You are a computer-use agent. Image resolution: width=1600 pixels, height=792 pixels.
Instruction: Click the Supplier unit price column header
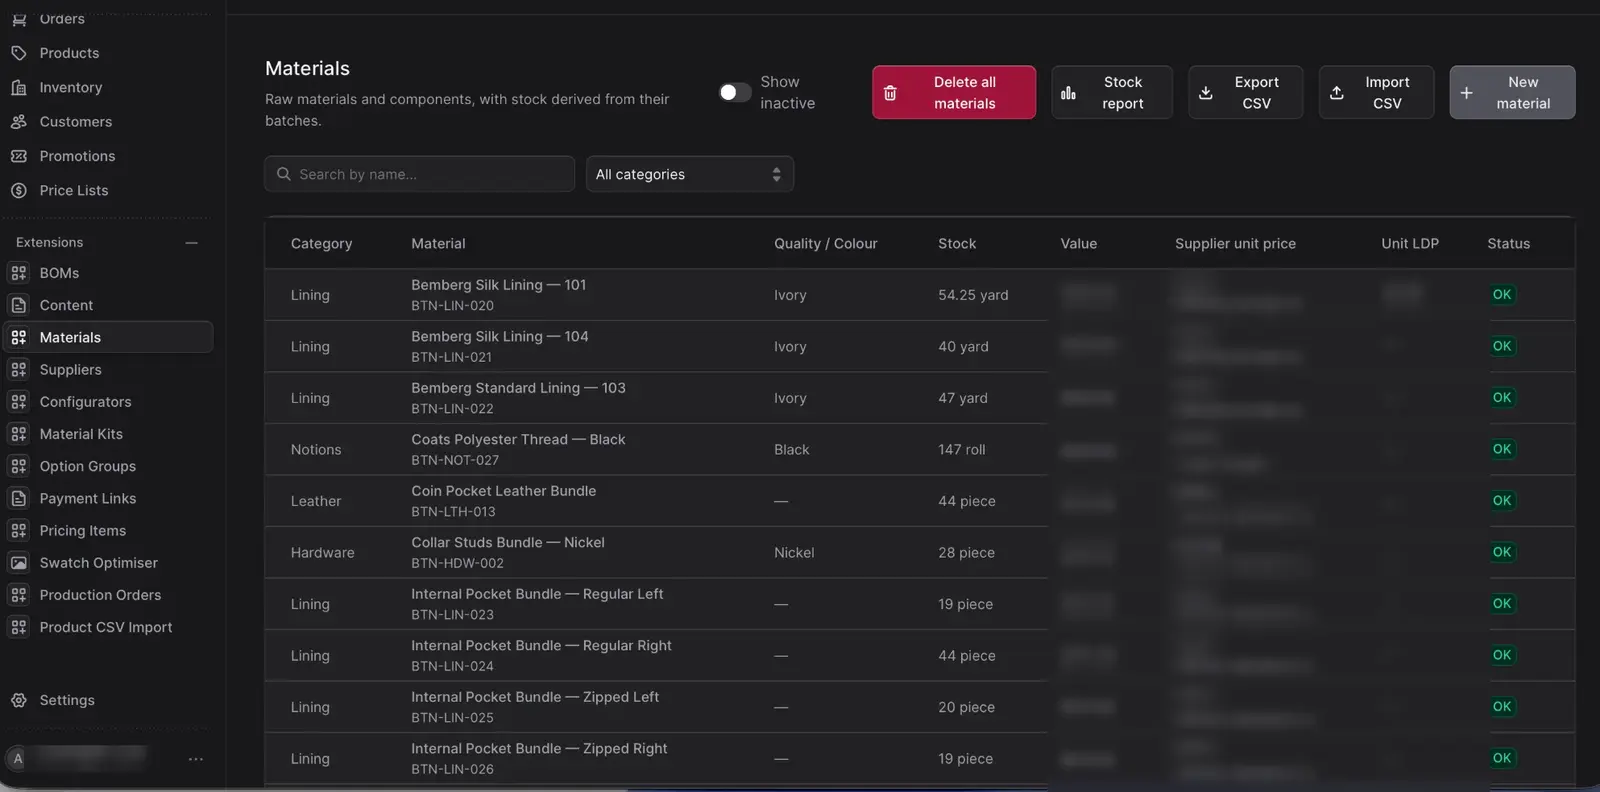click(1235, 244)
